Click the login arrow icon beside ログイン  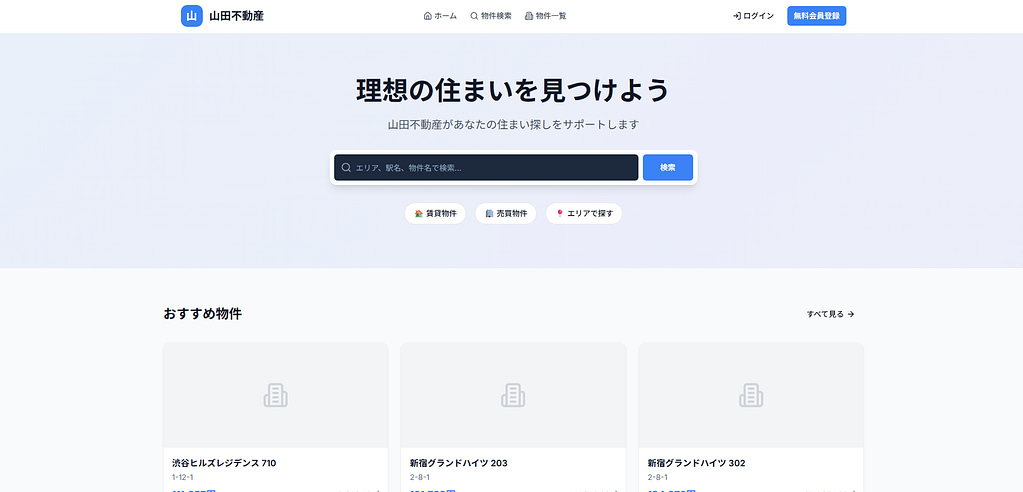pyautogui.click(x=737, y=16)
